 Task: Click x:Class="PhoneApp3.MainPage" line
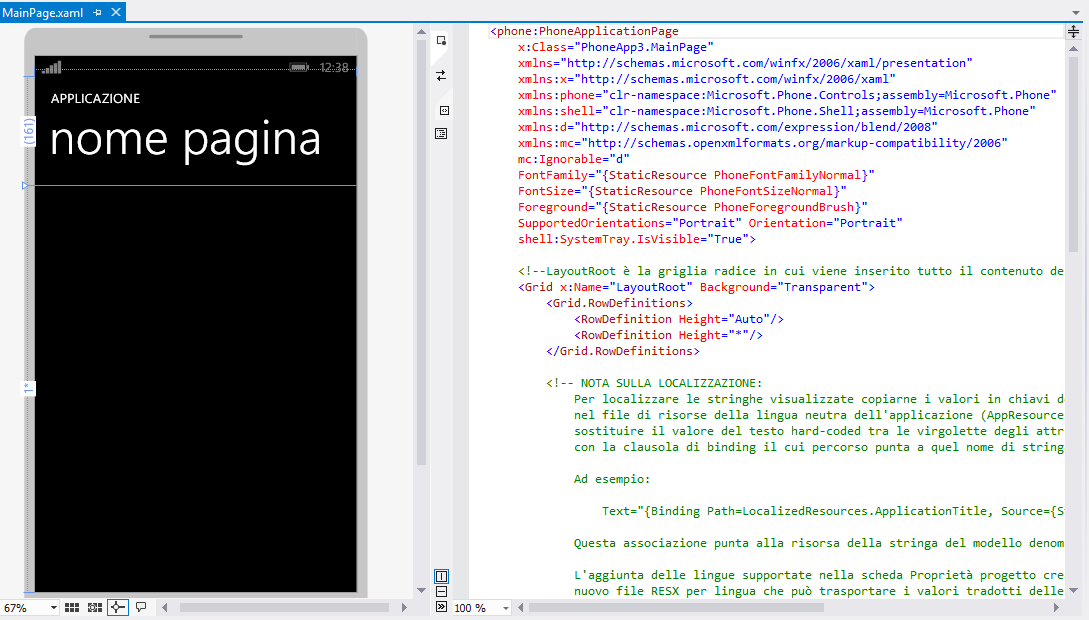point(616,47)
